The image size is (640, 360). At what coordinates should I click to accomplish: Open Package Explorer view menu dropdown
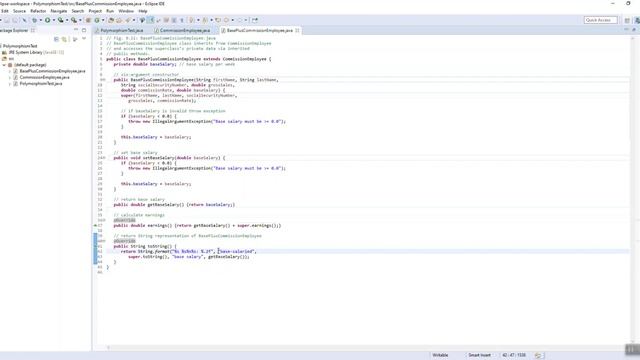[84, 39]
